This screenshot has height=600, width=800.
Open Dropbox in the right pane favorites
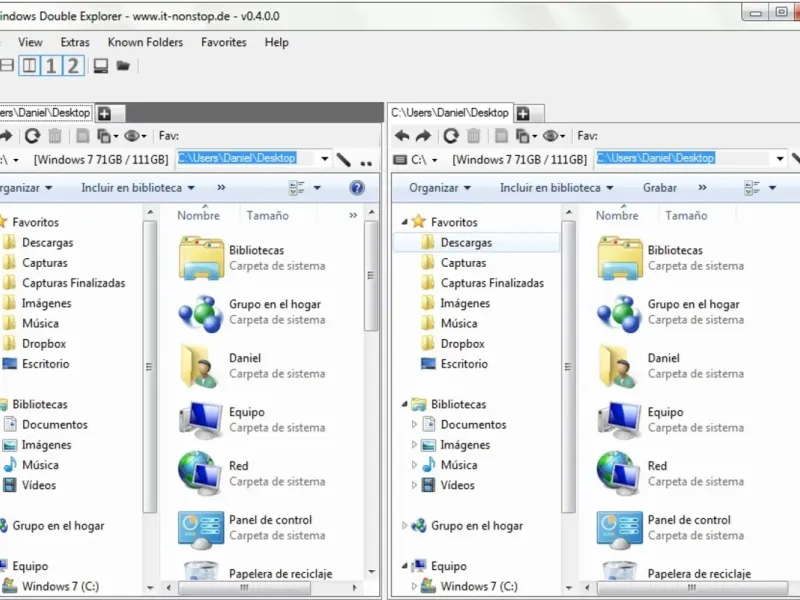pyautogui.click(x=462, y=343)
